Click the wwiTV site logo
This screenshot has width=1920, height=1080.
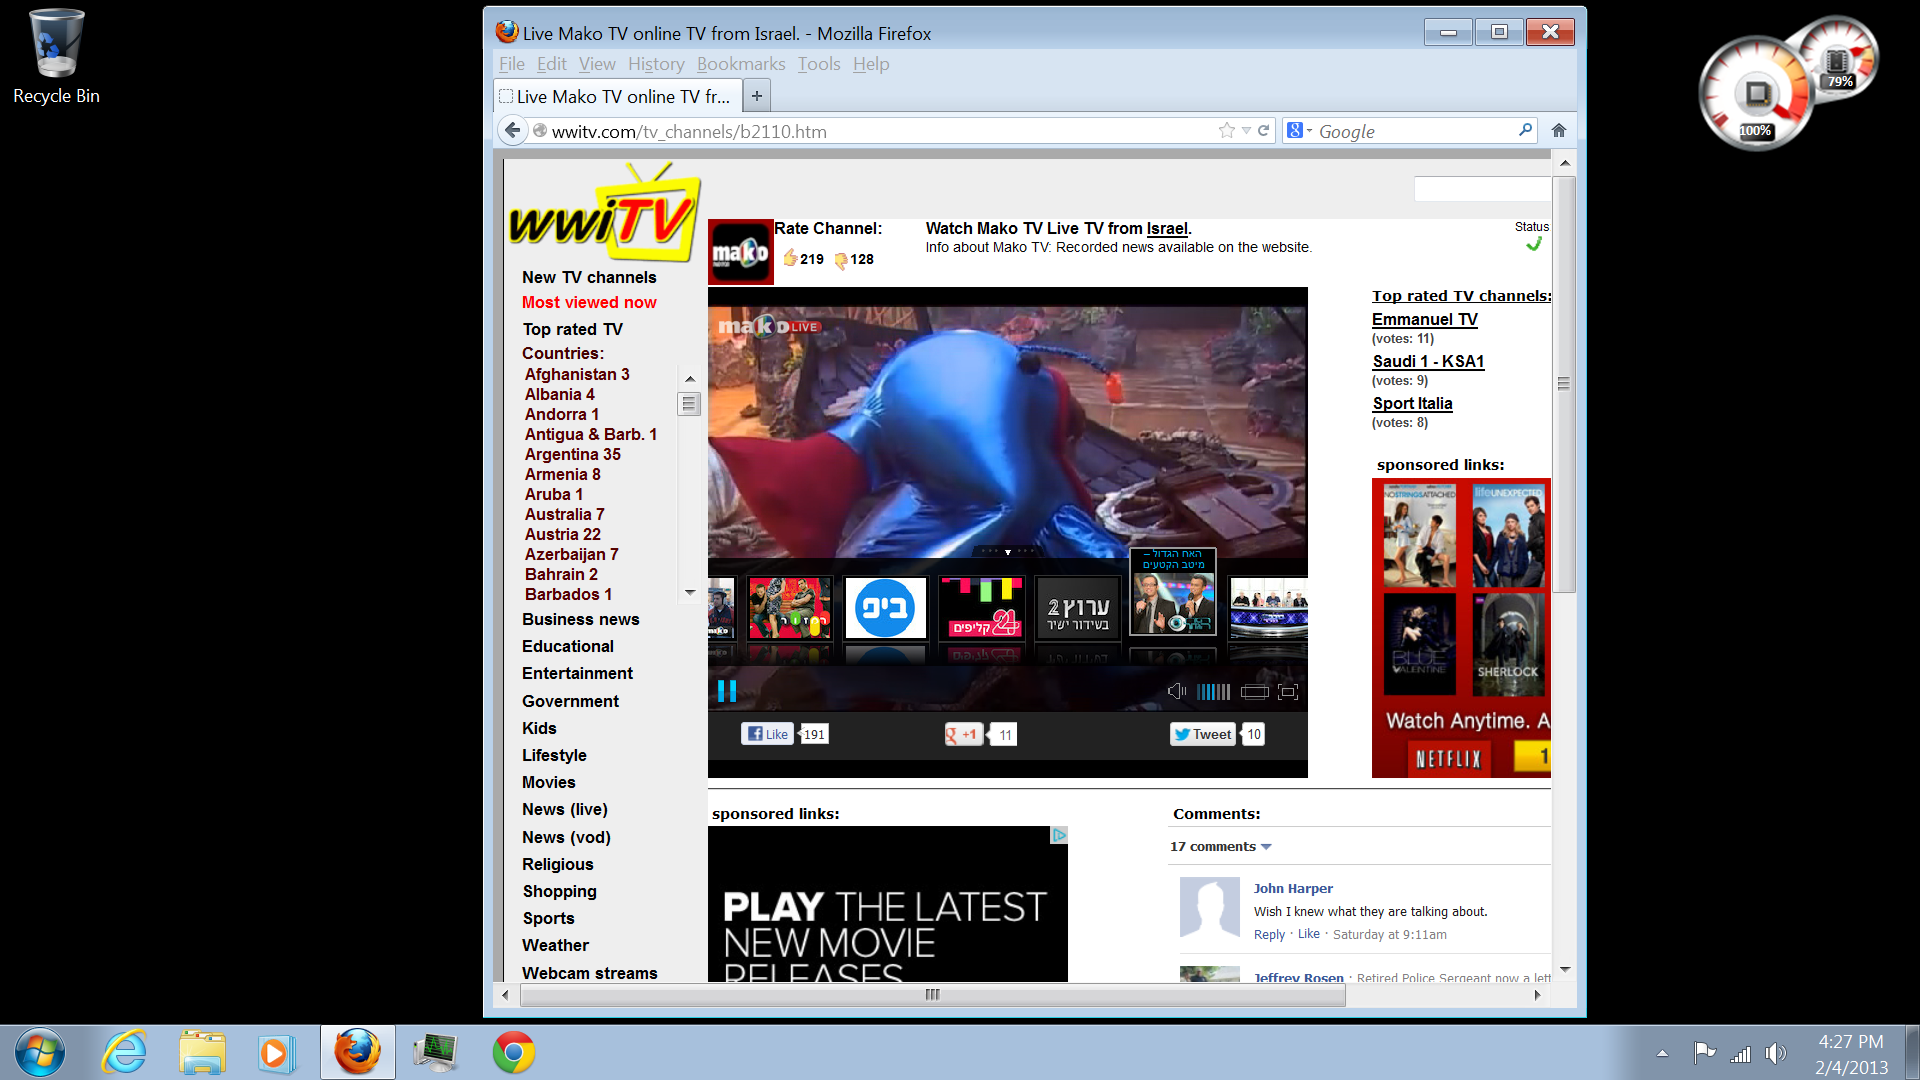click(605, 213)
